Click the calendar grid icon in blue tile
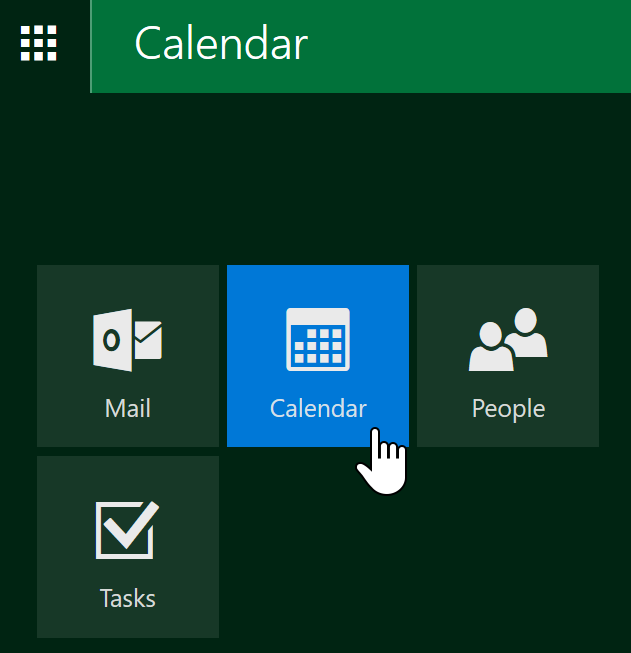Image resolution: width=631 pixels, height=653 pixels. (x=318, y=340)
